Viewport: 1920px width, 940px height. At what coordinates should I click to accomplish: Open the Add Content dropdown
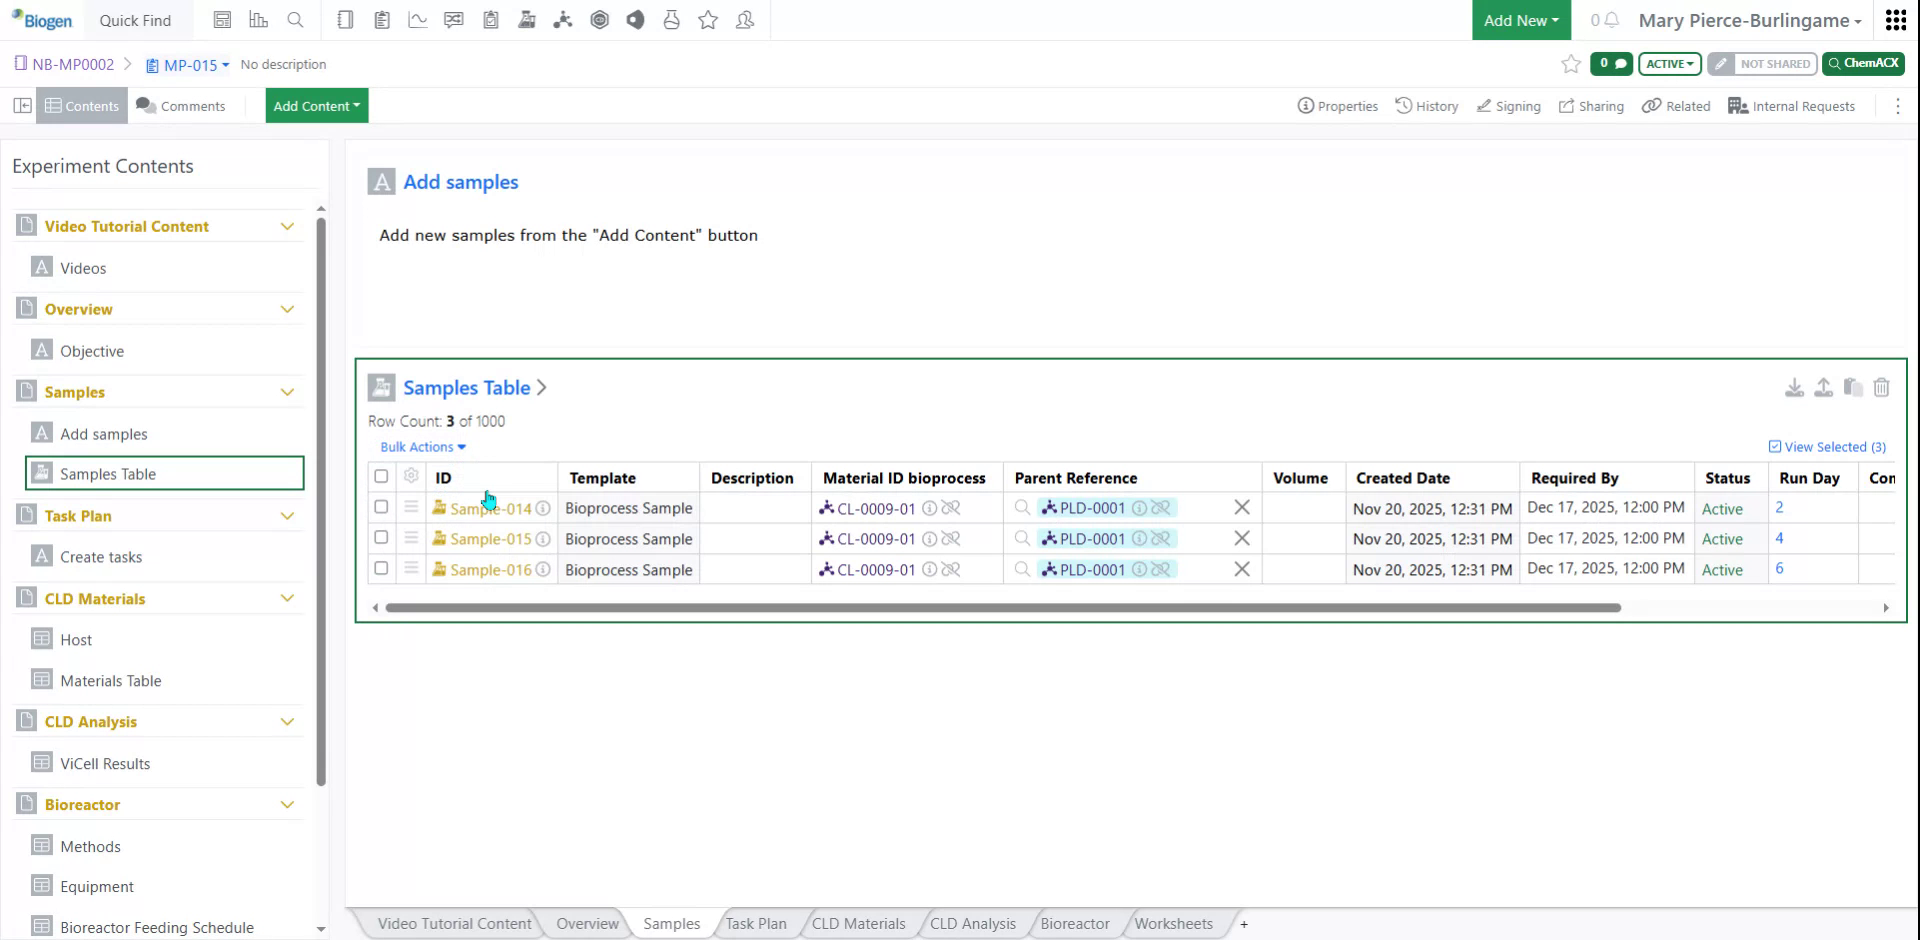click(316, 105)
